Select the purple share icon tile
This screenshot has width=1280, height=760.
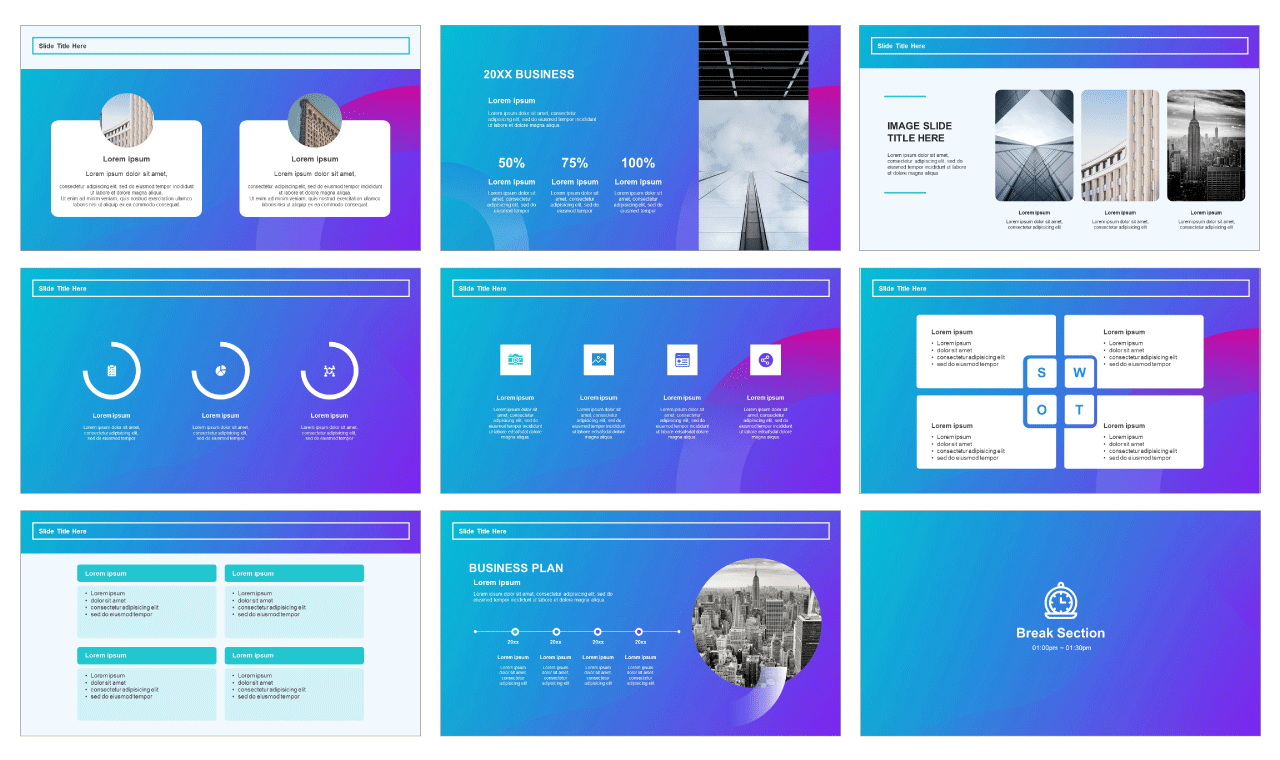(765, 360)
